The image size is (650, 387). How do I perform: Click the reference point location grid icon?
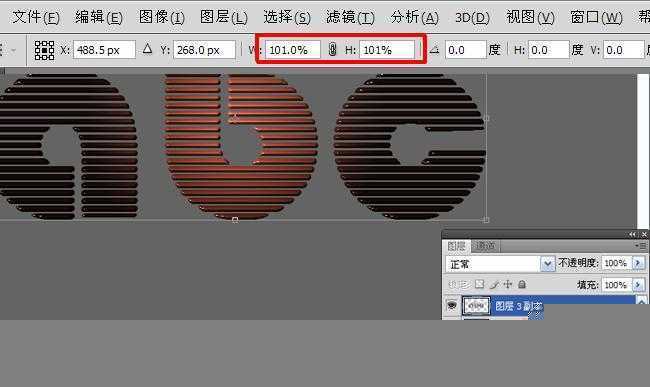(44, 50)
